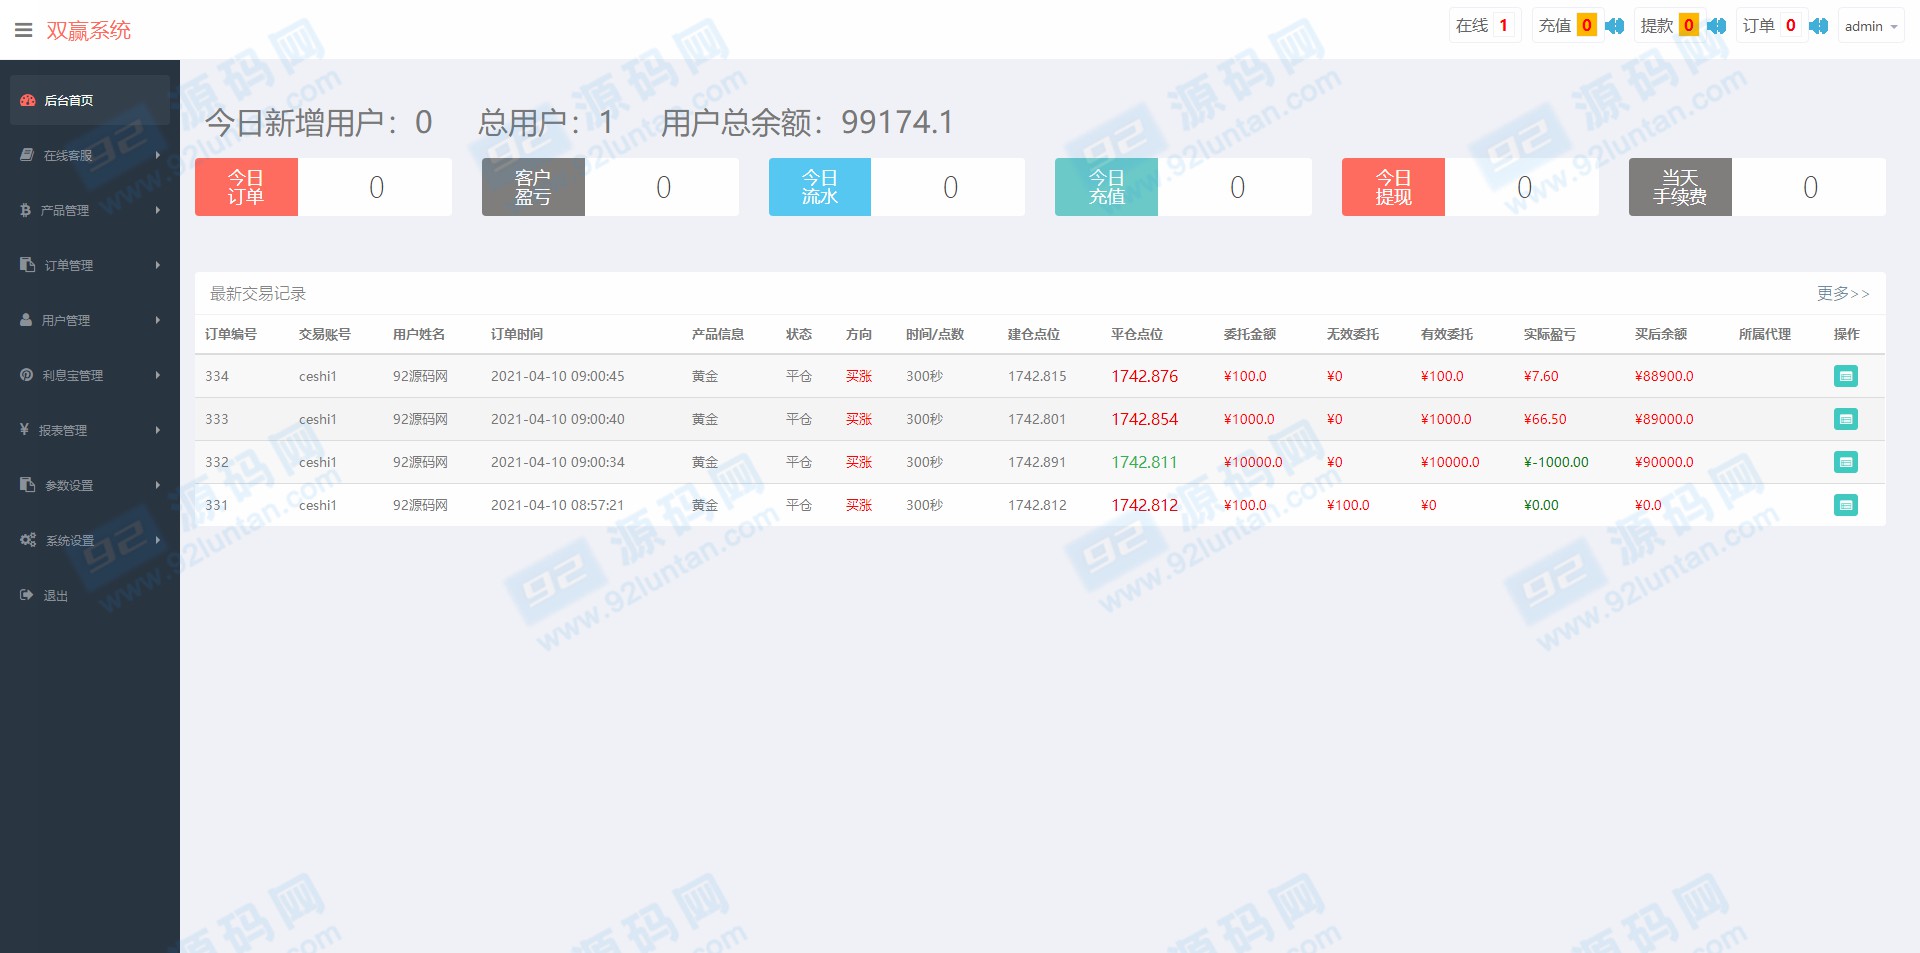Viewport: 1920px width, 953px height.
Task: Click the 双赢系统 logo title
Action: (88, 30)
